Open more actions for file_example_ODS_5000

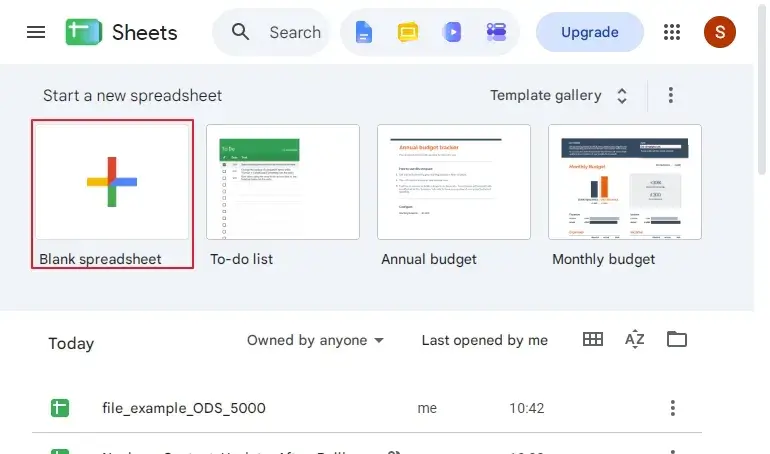(x=672, y=408)
